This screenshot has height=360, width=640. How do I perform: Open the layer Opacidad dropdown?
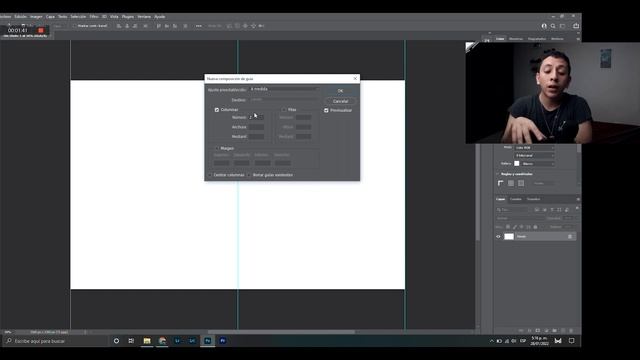pyautogui.click(x=568, y=218)
